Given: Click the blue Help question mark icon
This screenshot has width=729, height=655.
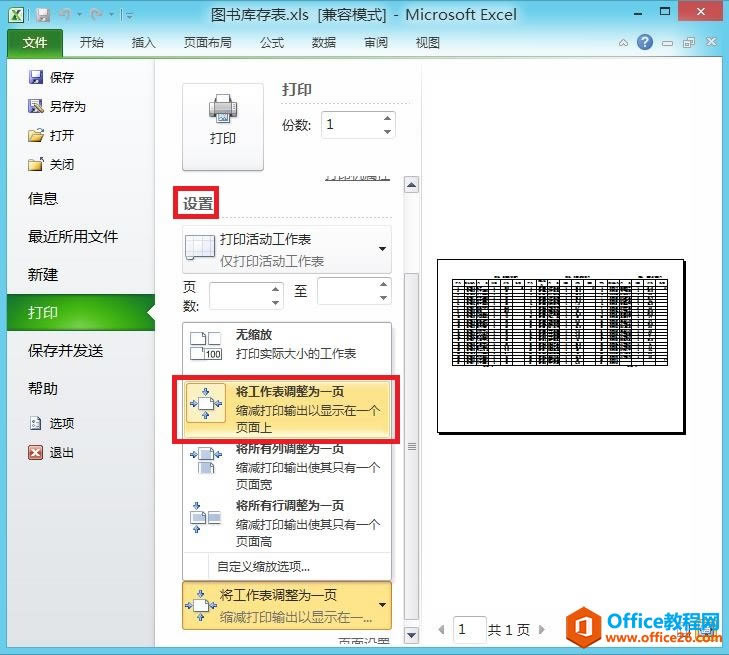Looking at the screenshot, I should point(645,42).
